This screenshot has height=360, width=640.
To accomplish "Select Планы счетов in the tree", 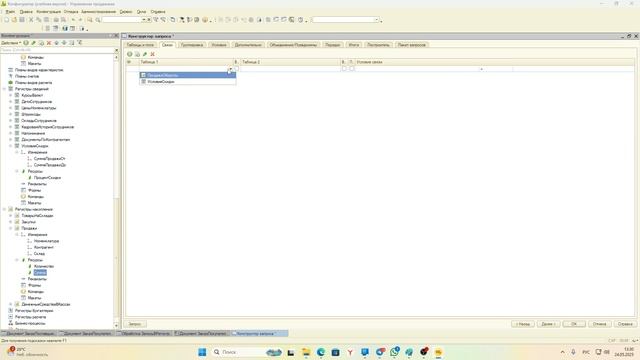I will (27, 76).
